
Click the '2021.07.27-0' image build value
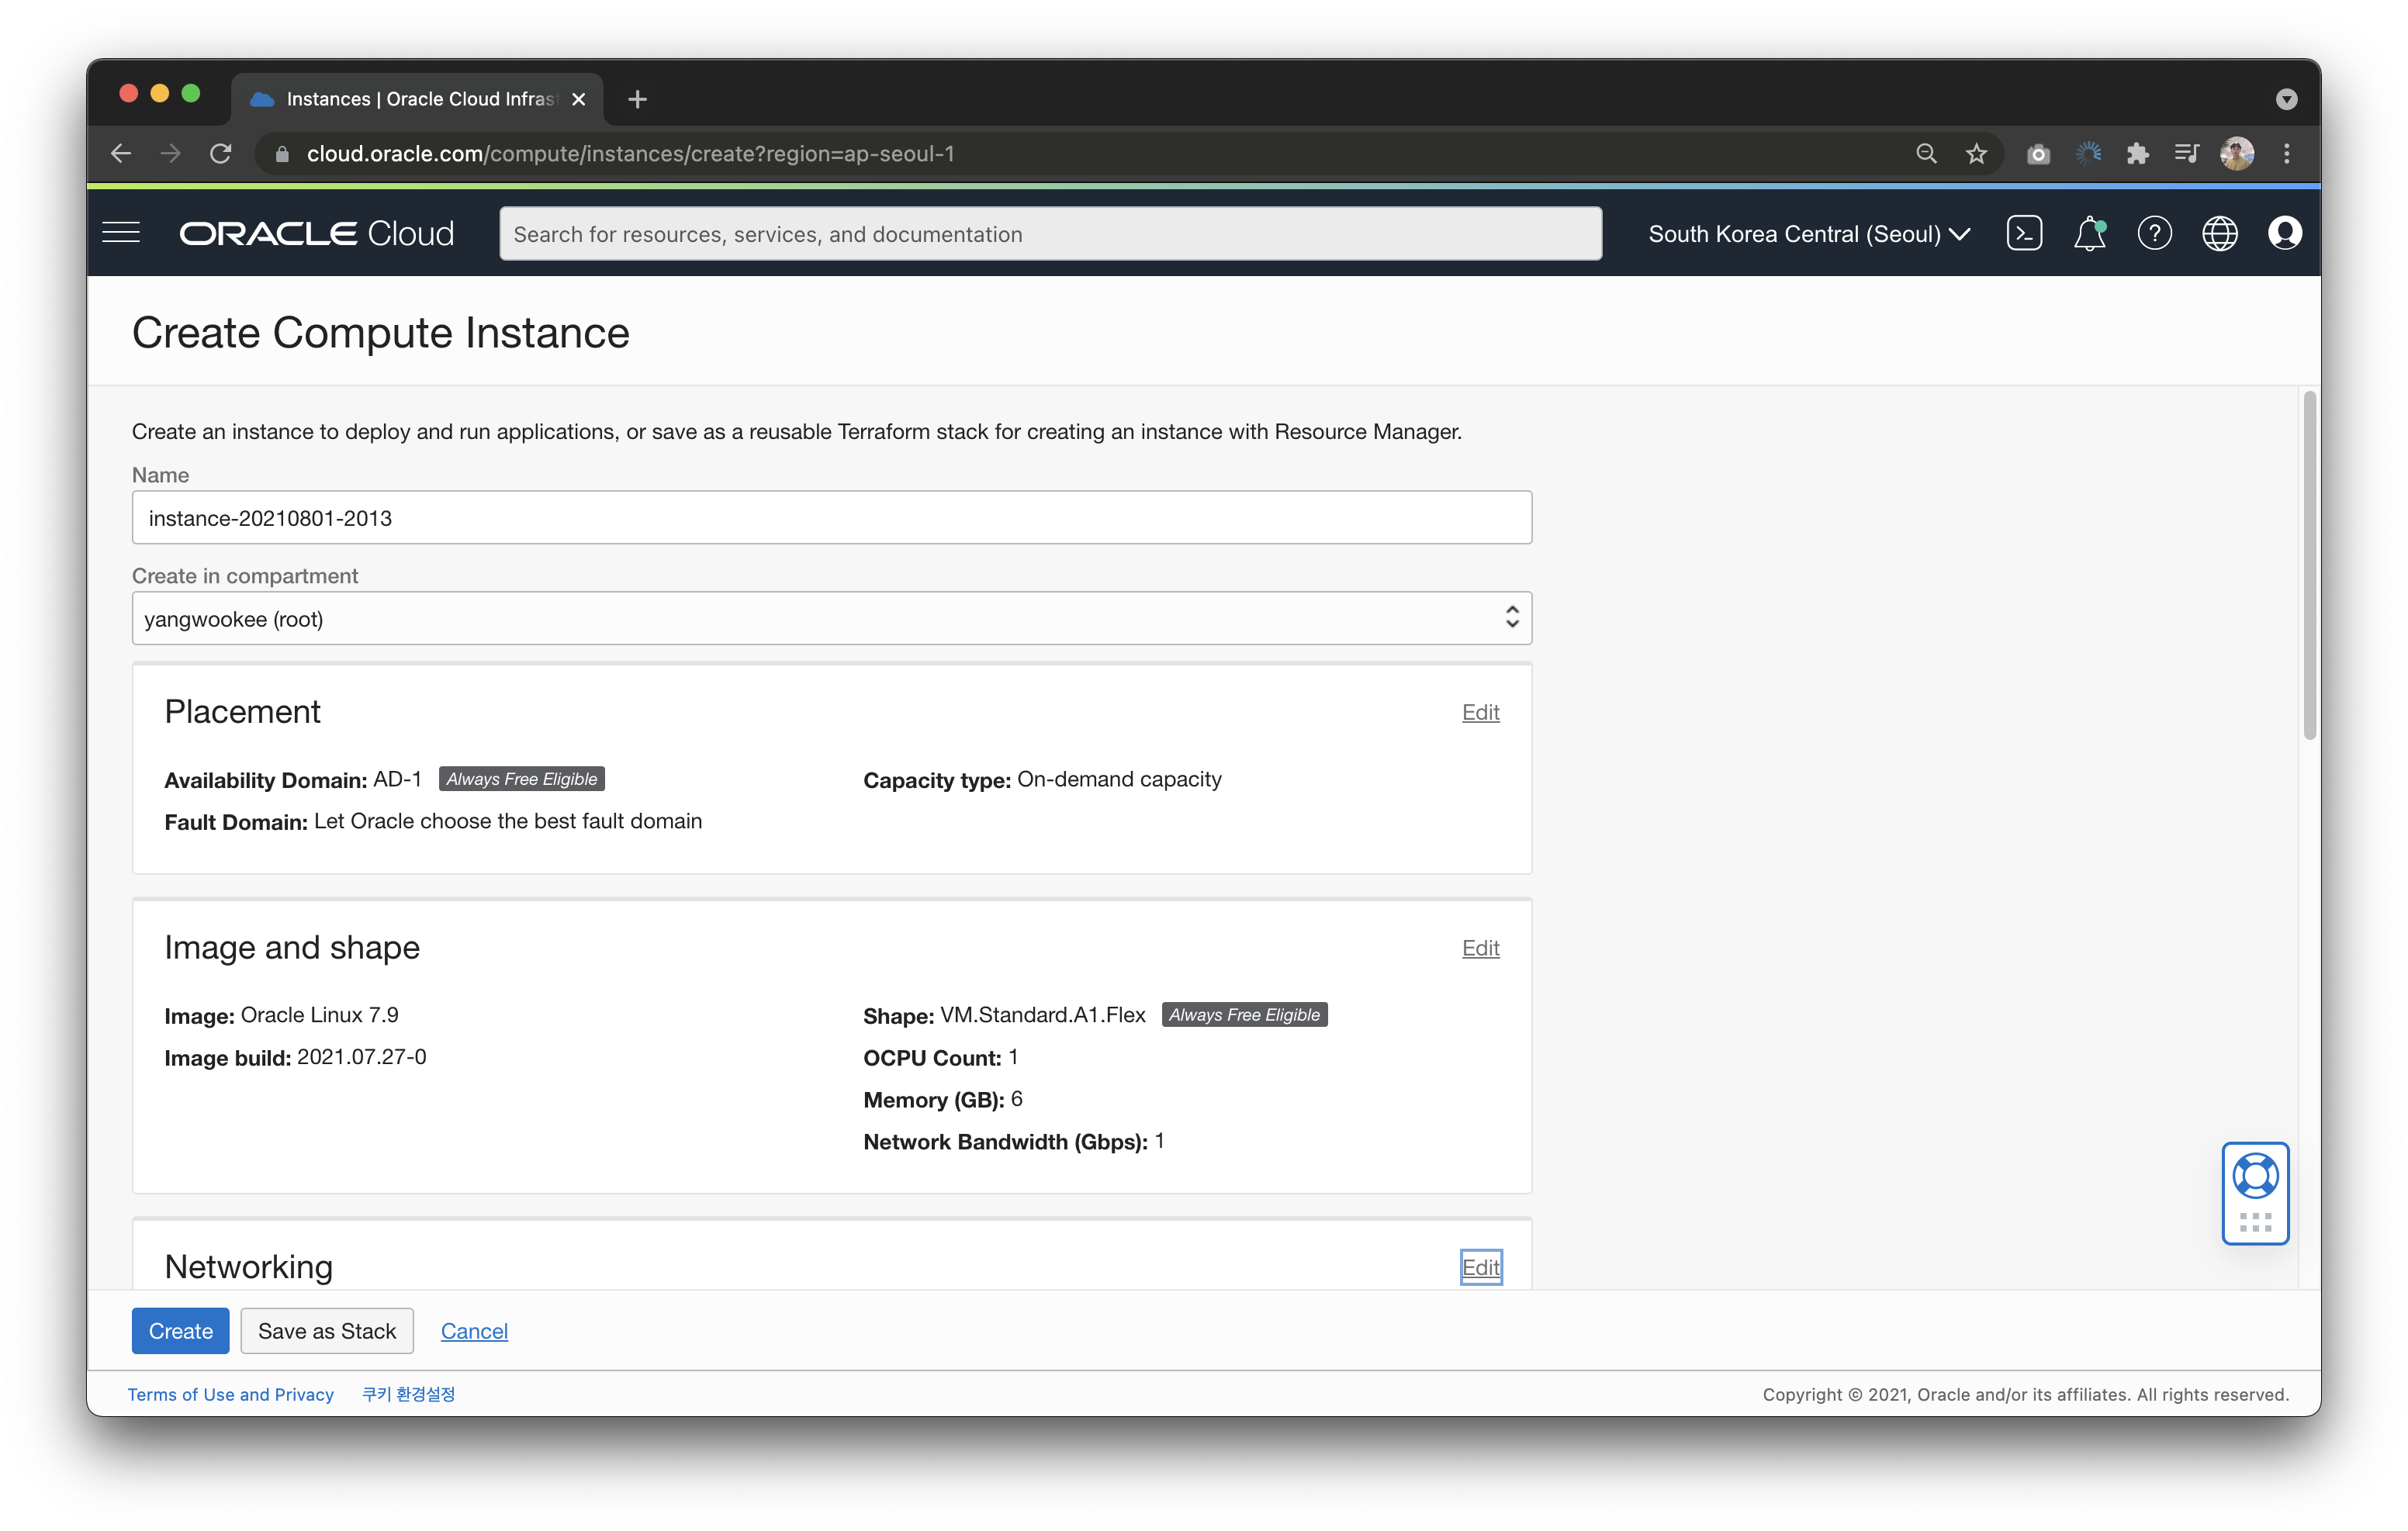361,1056
